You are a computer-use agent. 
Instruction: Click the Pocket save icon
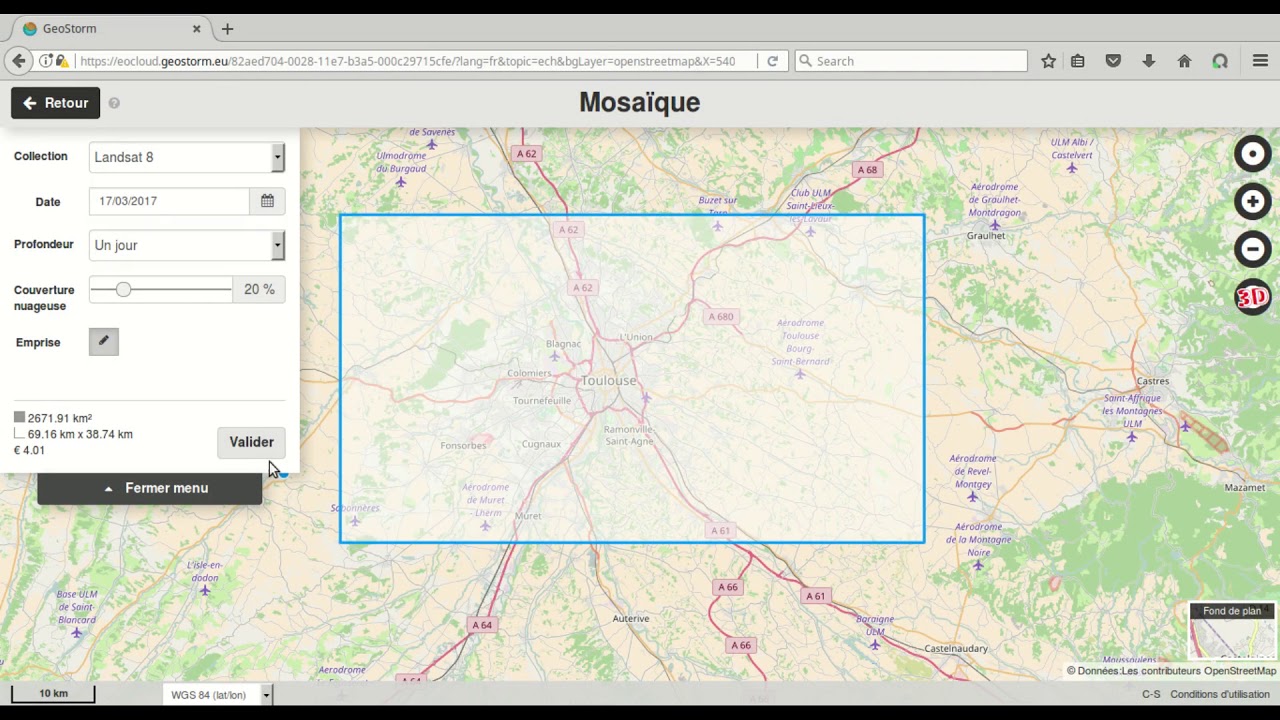[x=1113, y=61]
